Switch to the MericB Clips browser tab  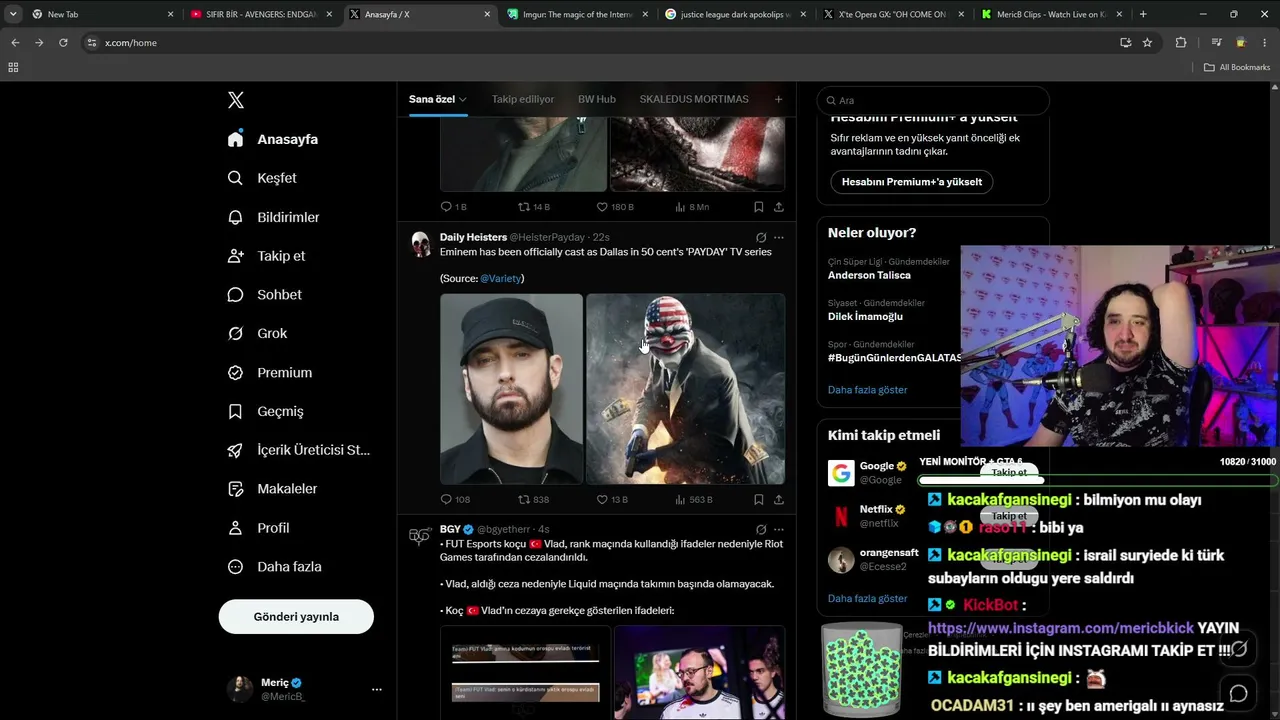1050,14
